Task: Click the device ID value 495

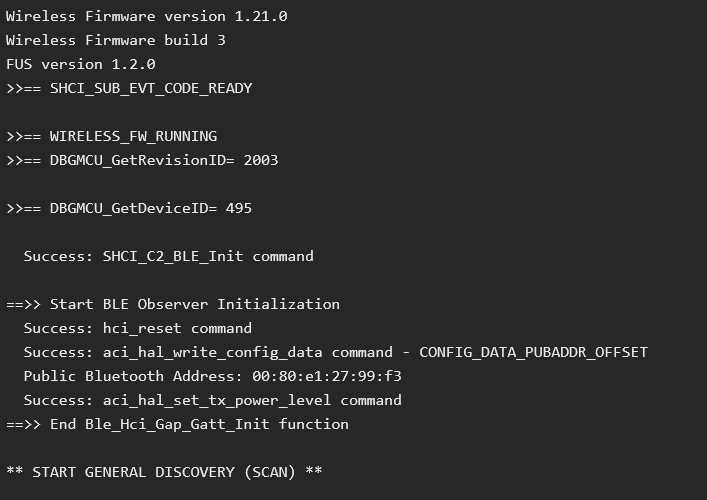Action: [x=239, y=208]
